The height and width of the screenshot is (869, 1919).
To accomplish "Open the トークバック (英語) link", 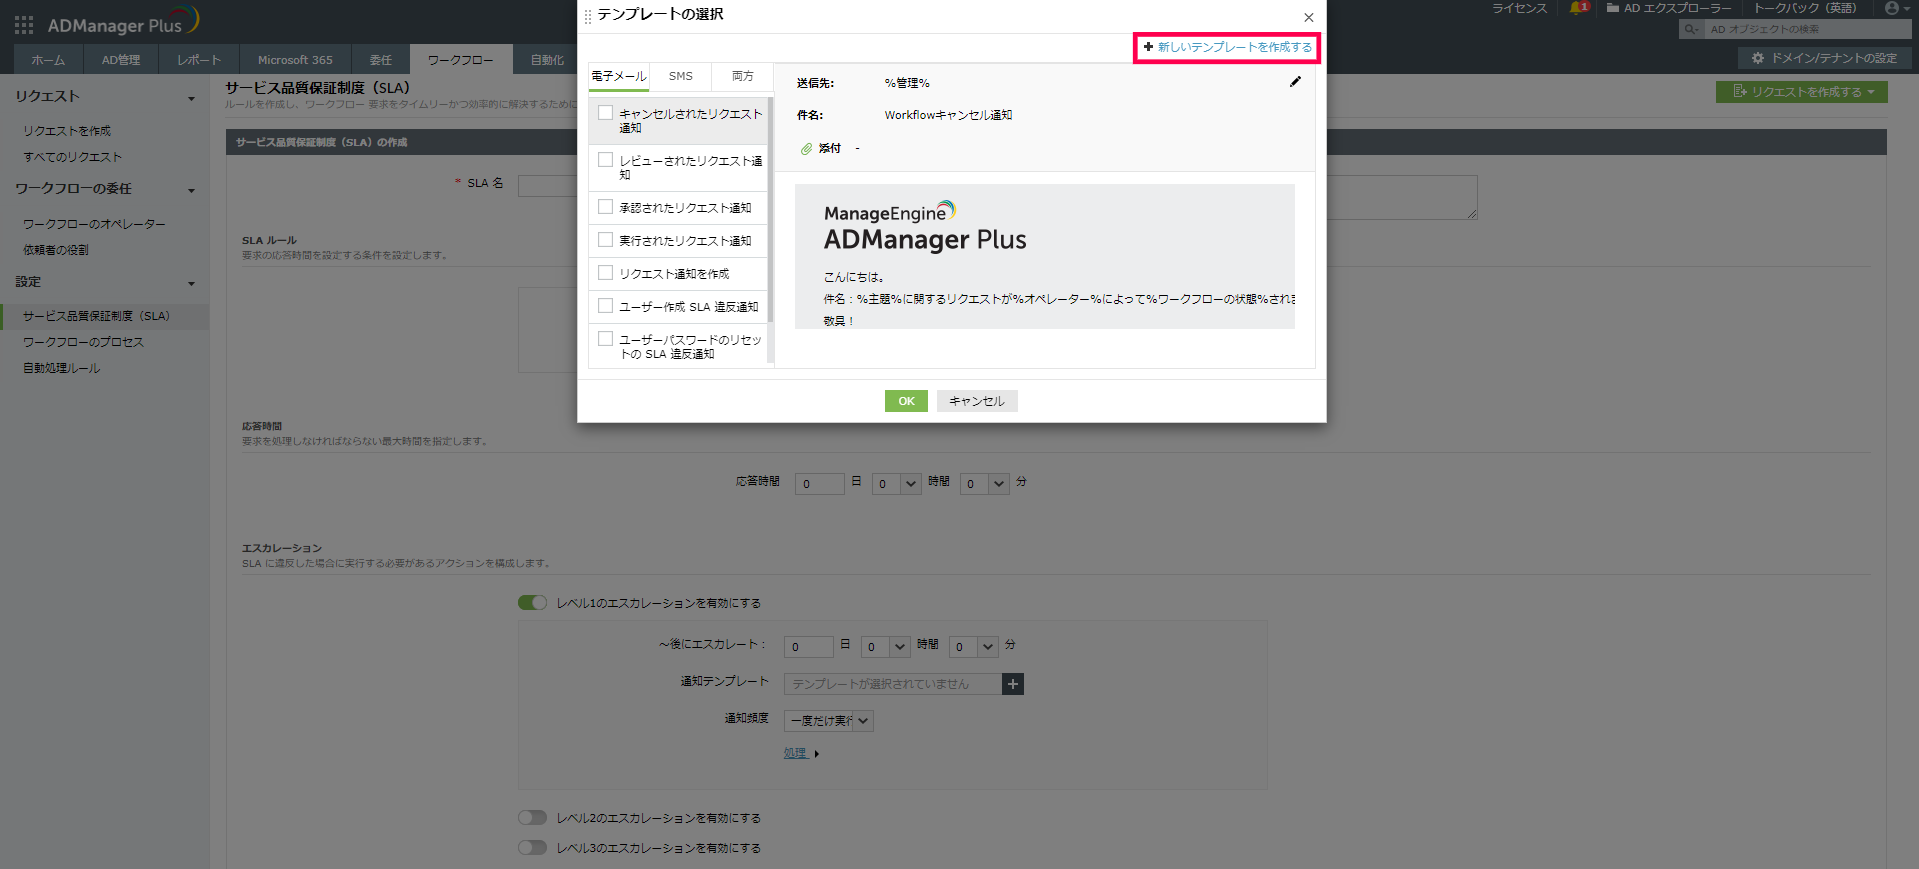I will (x=1805, y=8).
